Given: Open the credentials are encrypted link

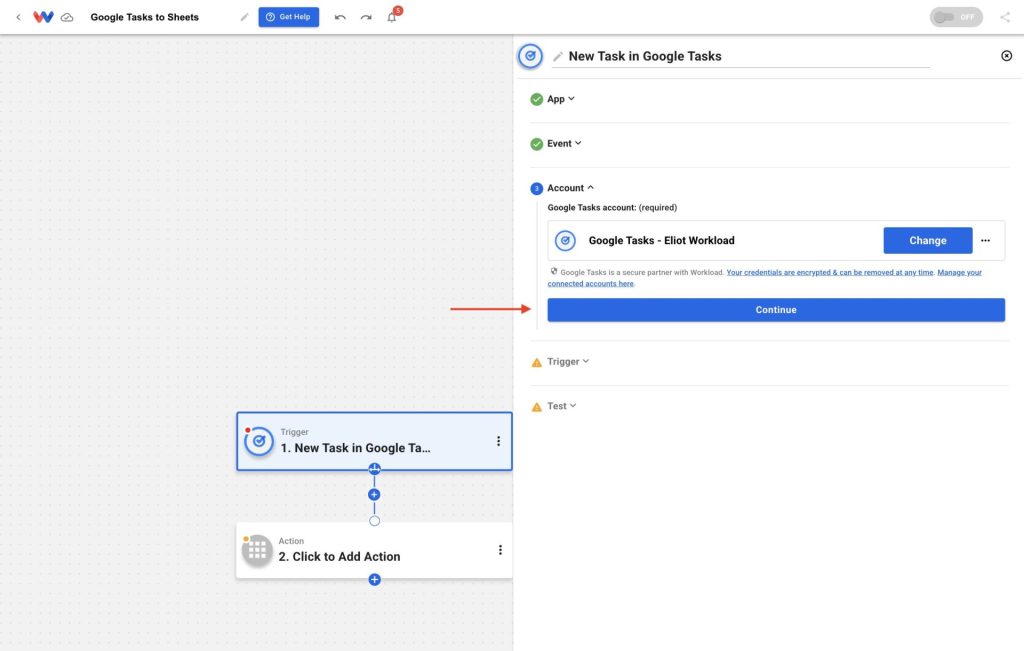Looking at the screenshot, I should point(829,272).
